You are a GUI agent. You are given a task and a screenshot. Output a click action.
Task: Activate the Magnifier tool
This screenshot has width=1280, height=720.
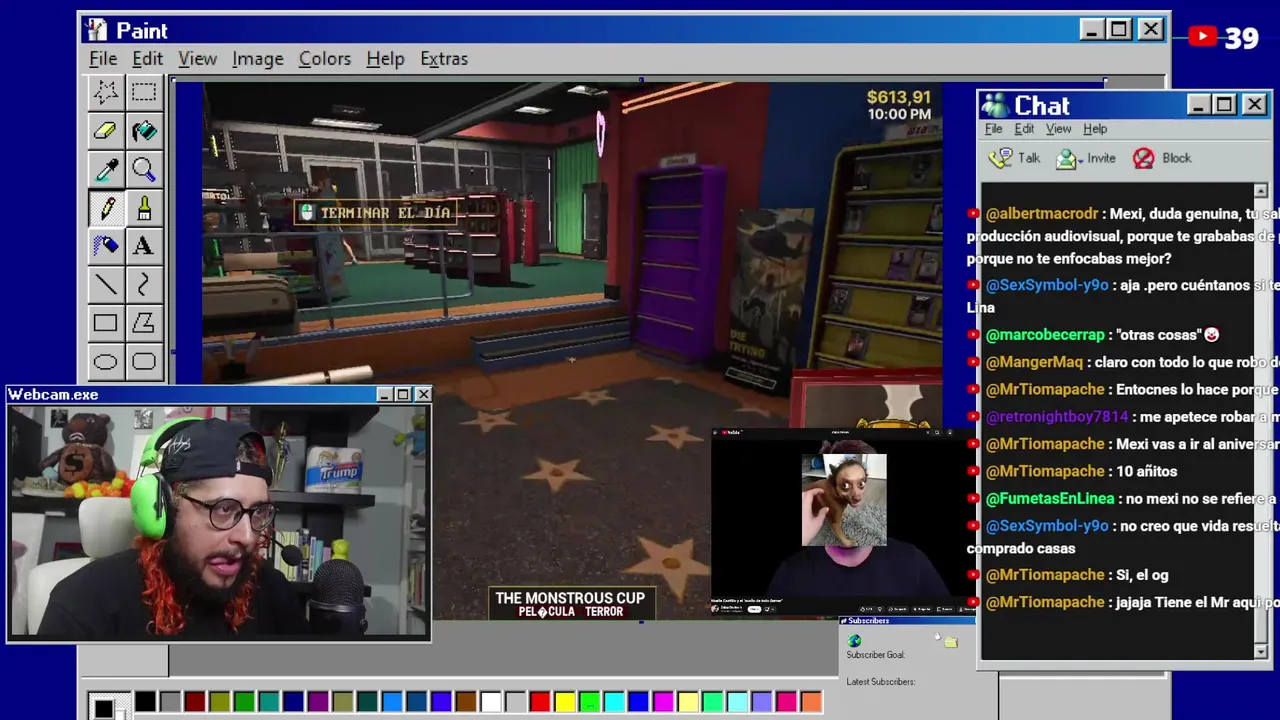(x=143, y=169)
